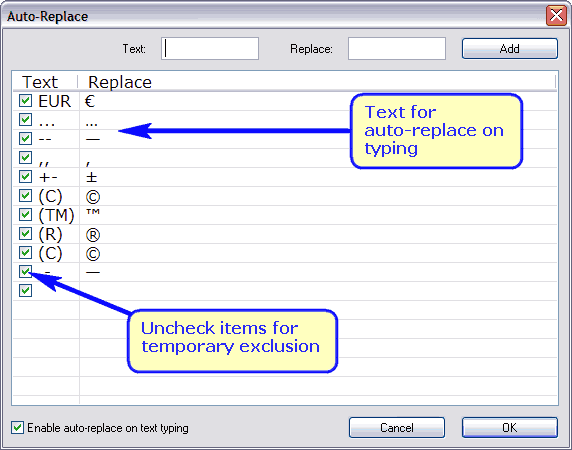Disable Enable auto-replace on text typing

point(17,428)
